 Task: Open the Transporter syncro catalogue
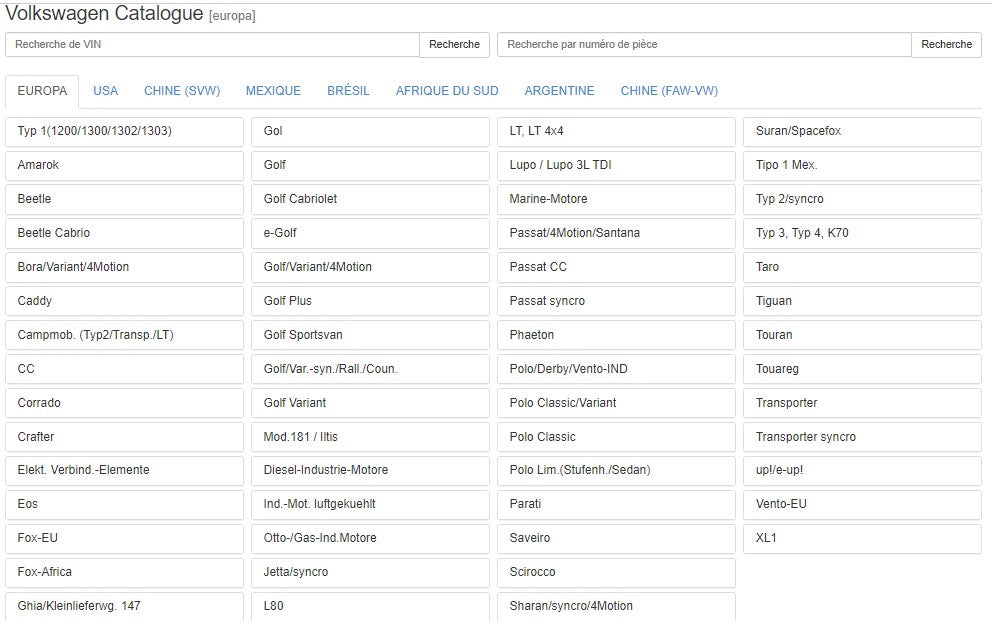tap(862, 437)
